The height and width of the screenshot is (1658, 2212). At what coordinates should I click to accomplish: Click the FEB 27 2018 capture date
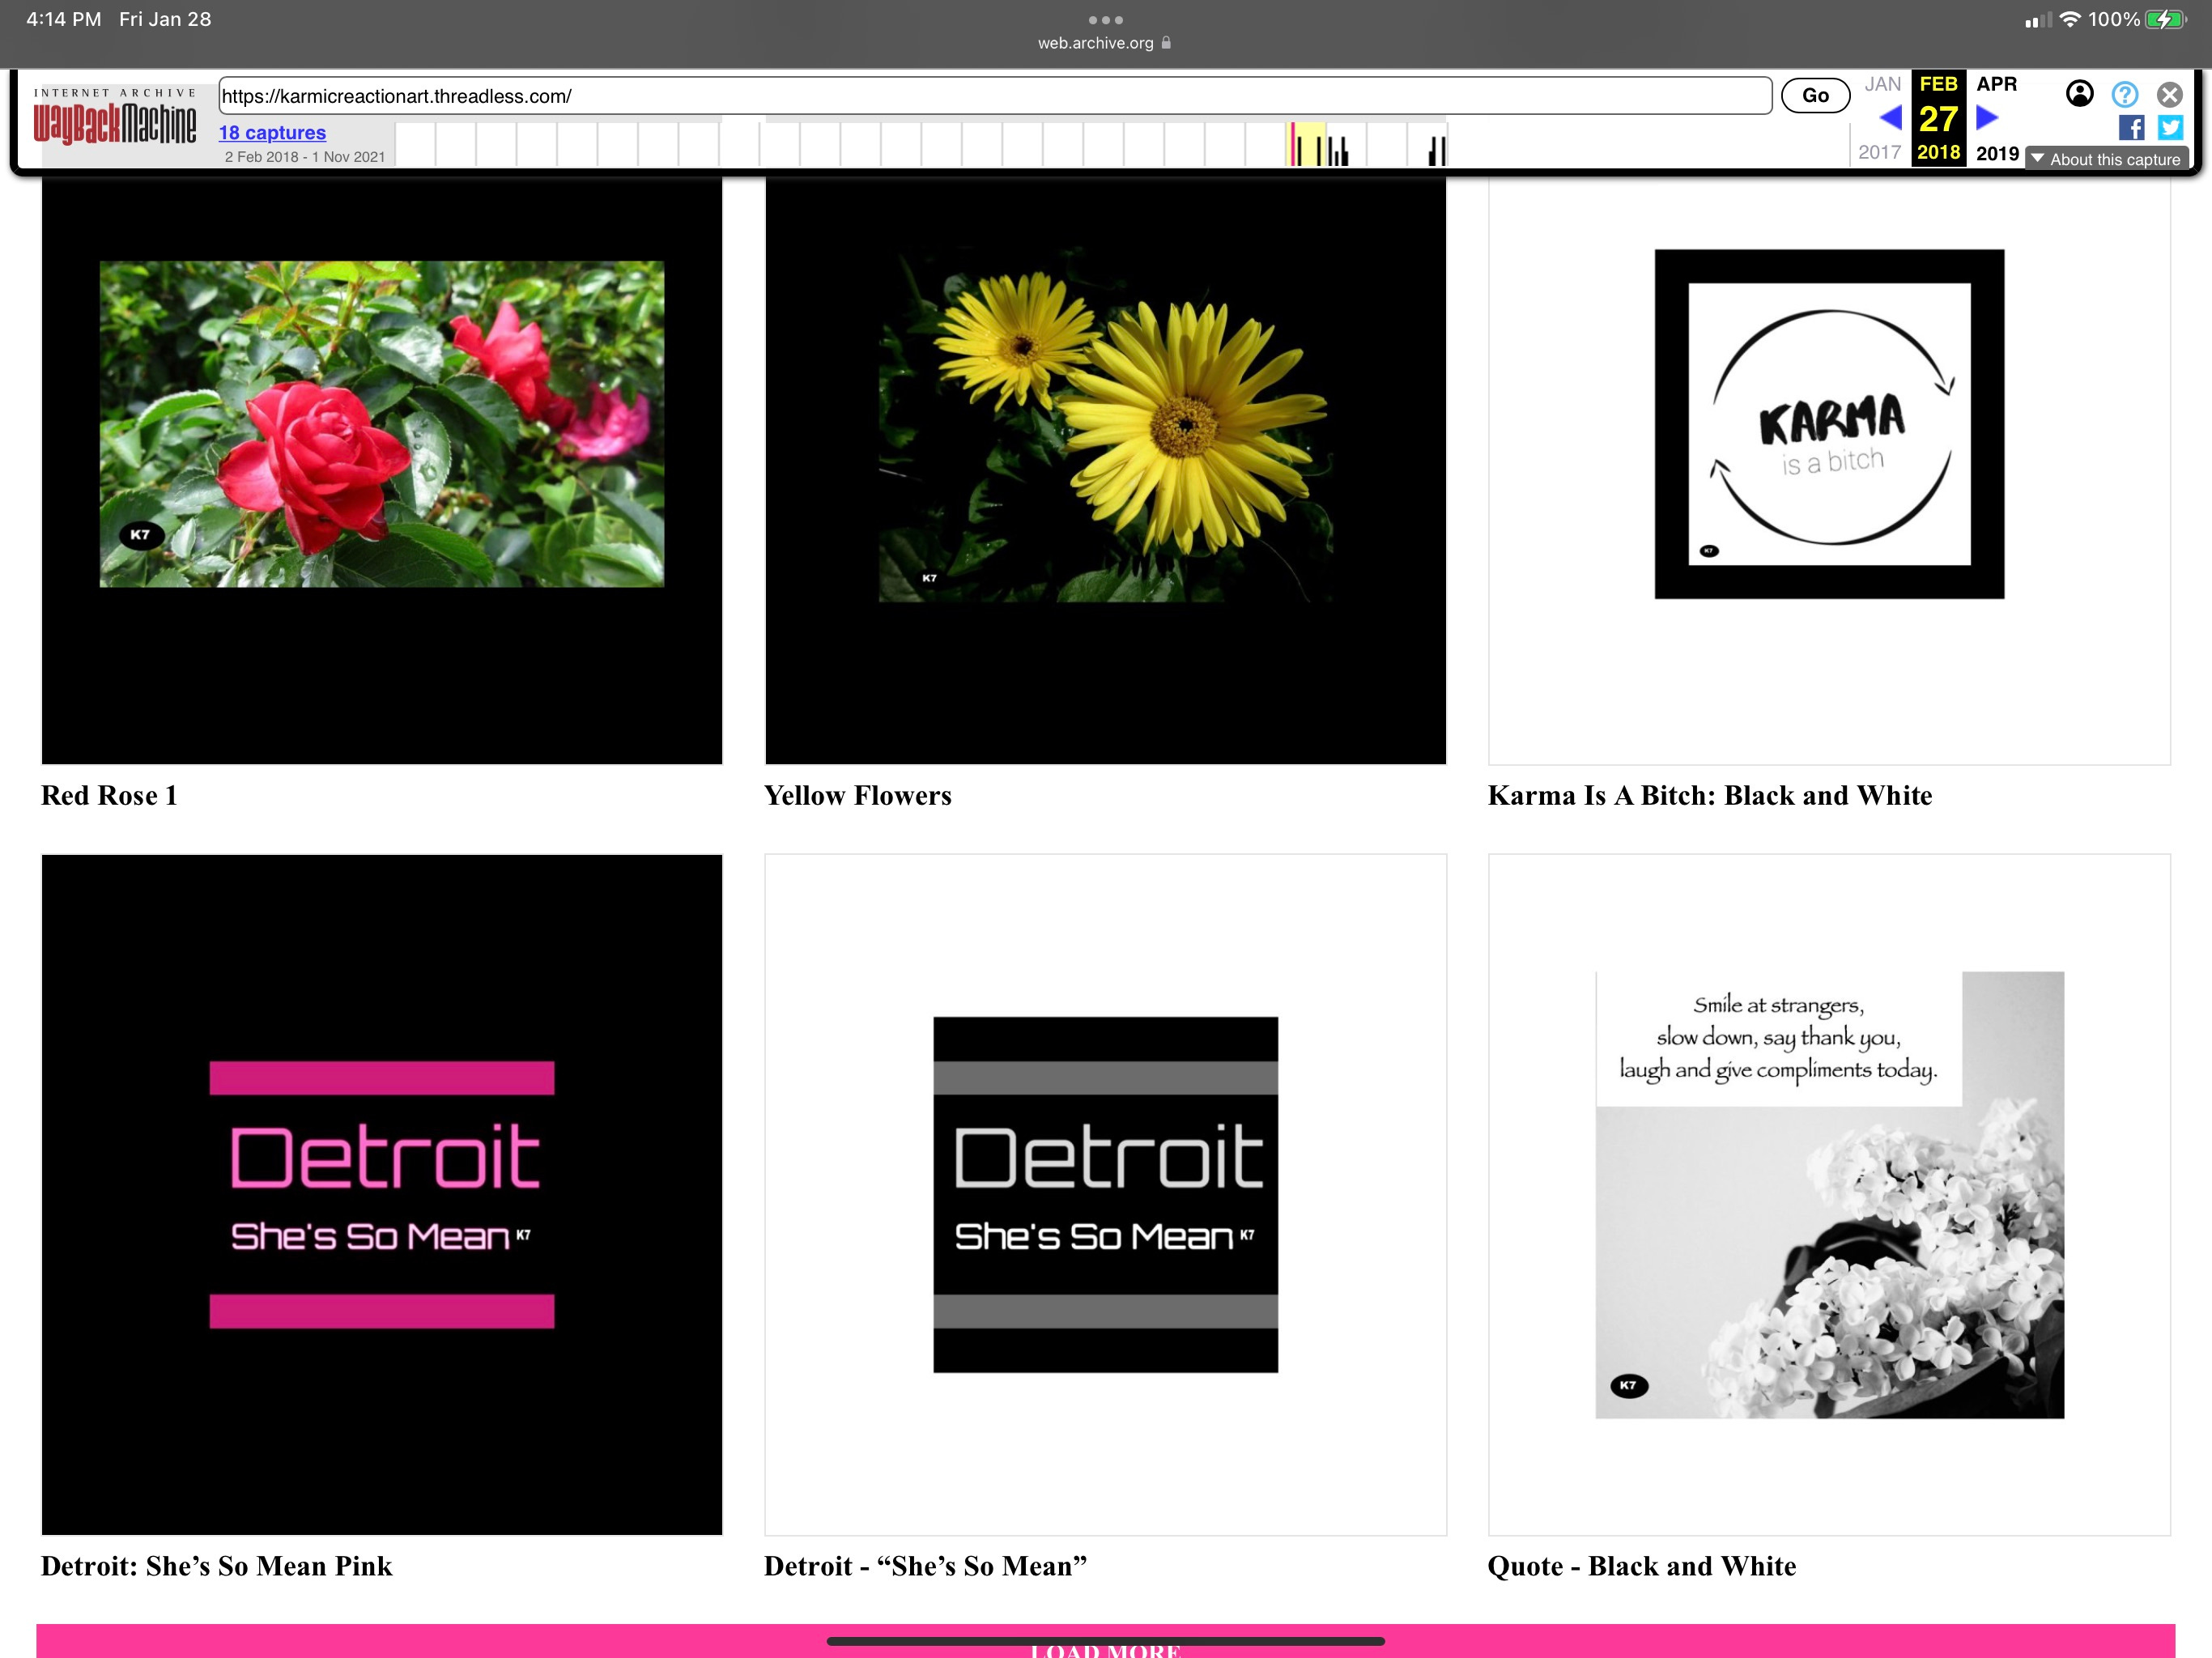point(1938,118)
